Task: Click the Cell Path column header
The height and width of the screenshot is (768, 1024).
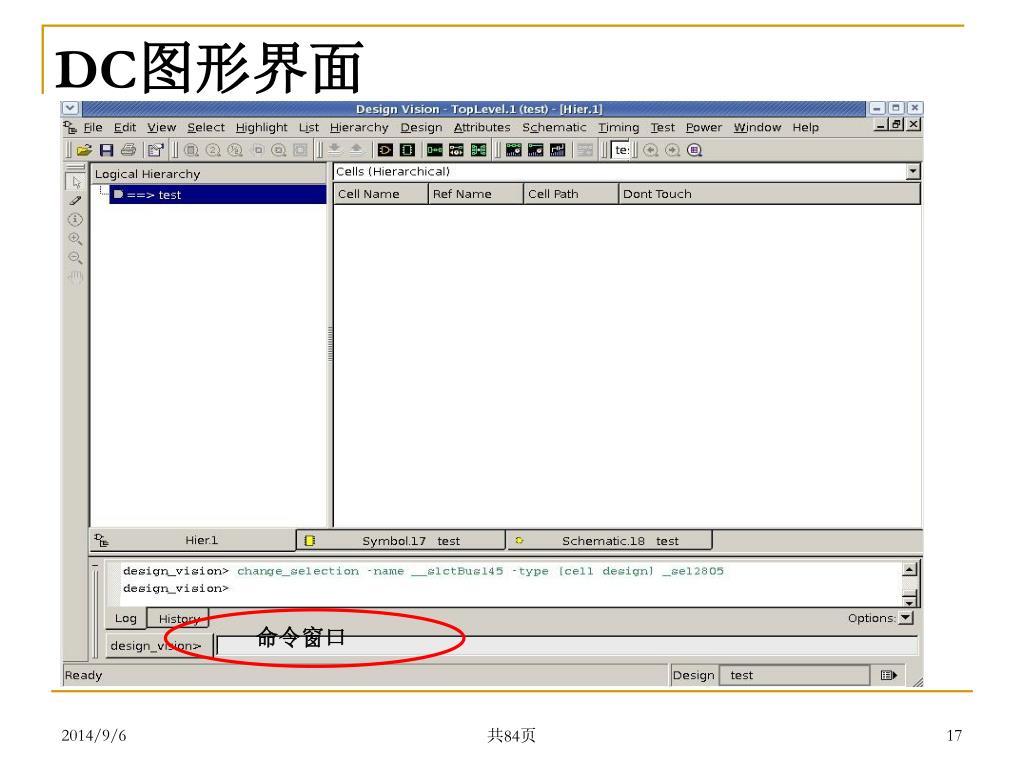Action: 571,194
